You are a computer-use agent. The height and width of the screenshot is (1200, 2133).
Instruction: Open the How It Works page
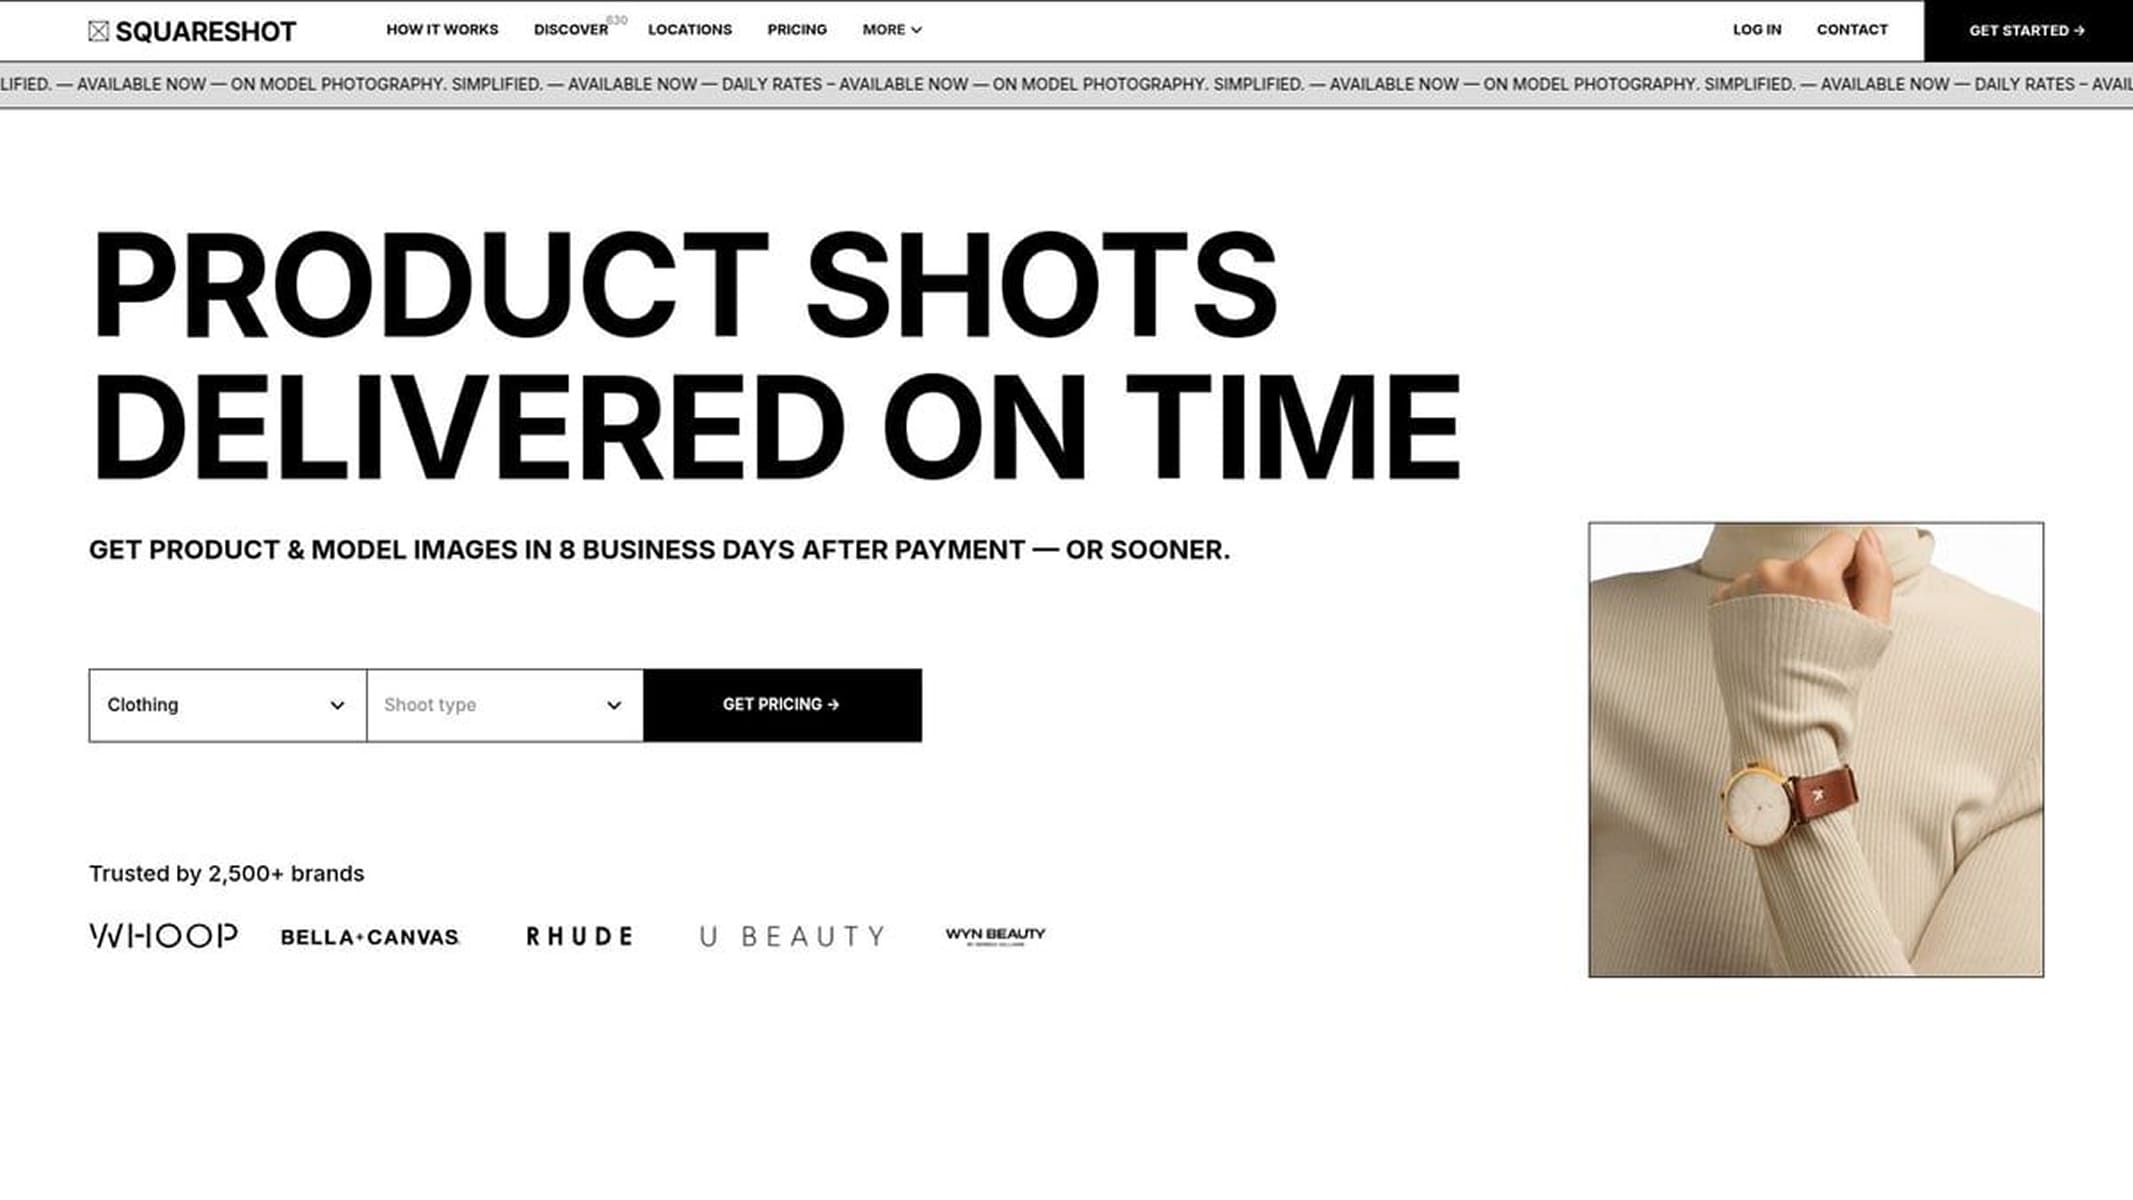pos(442,30)
